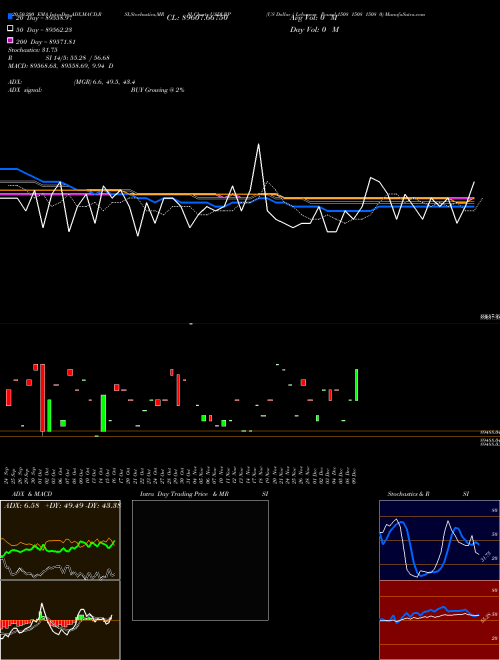The width and height of the screenshot is (500, 660).
Task: Click the white 50 Day legend swatch
Action: [x=10, y=29]
